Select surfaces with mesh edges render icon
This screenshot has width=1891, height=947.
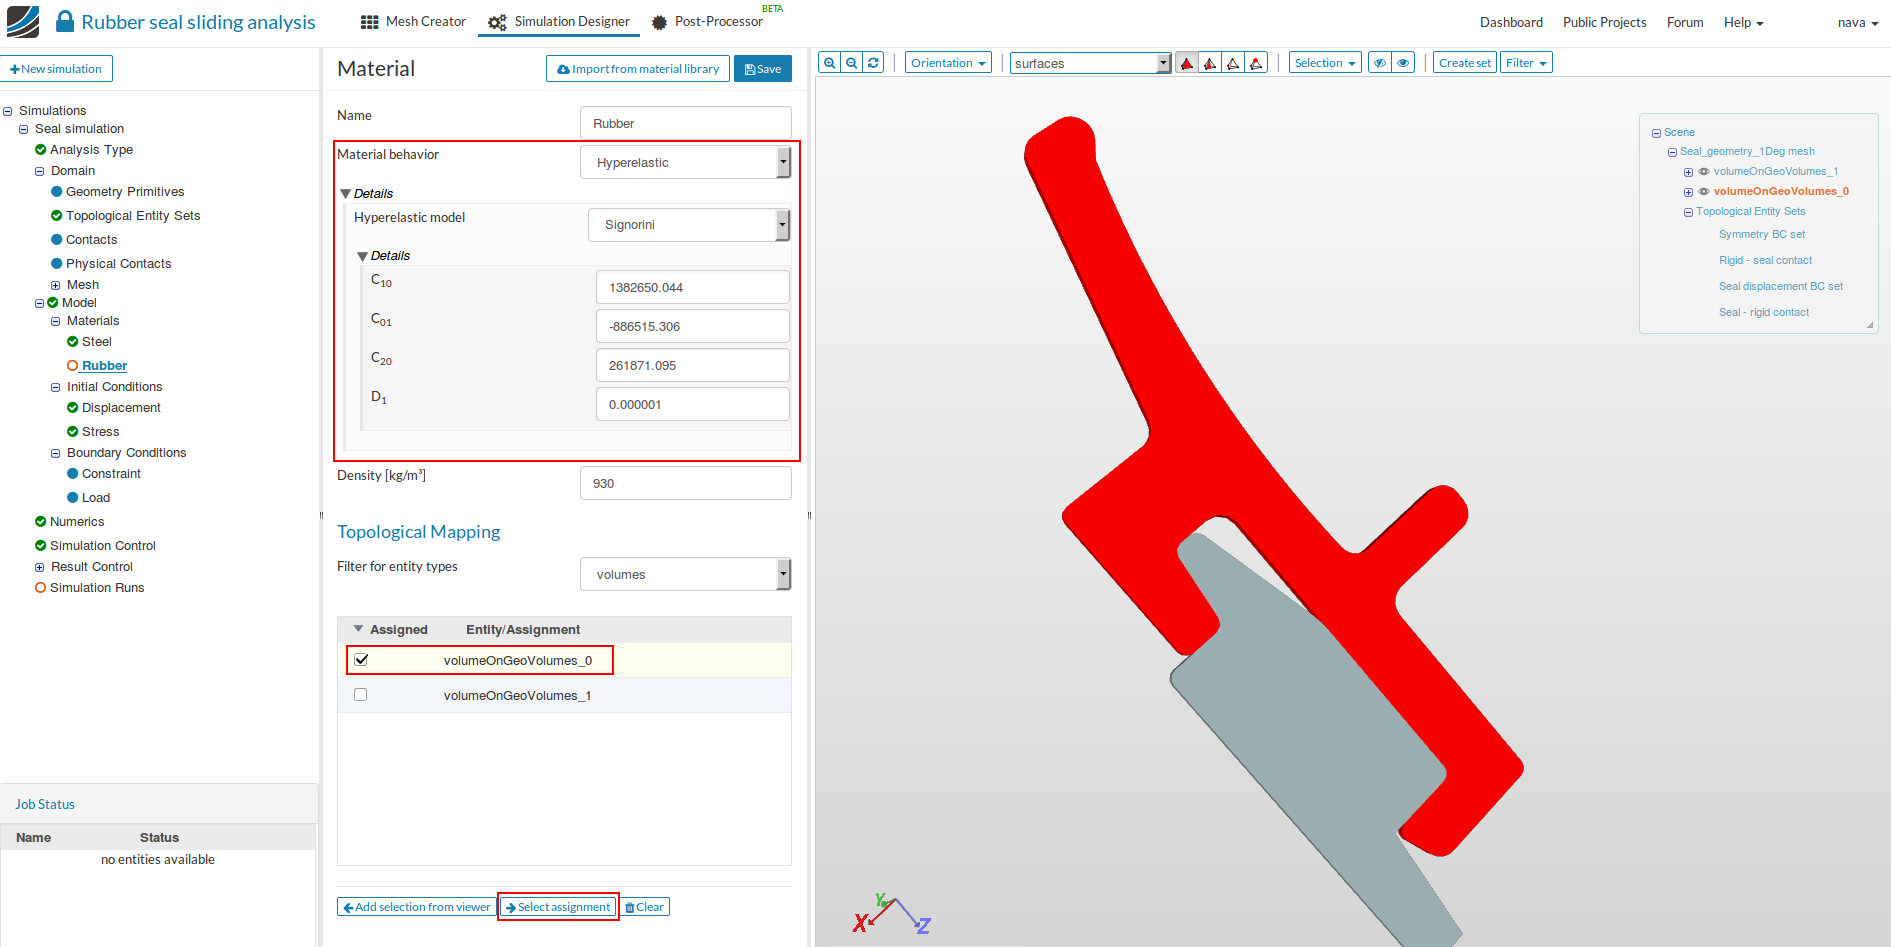(x=1210, y=63)
